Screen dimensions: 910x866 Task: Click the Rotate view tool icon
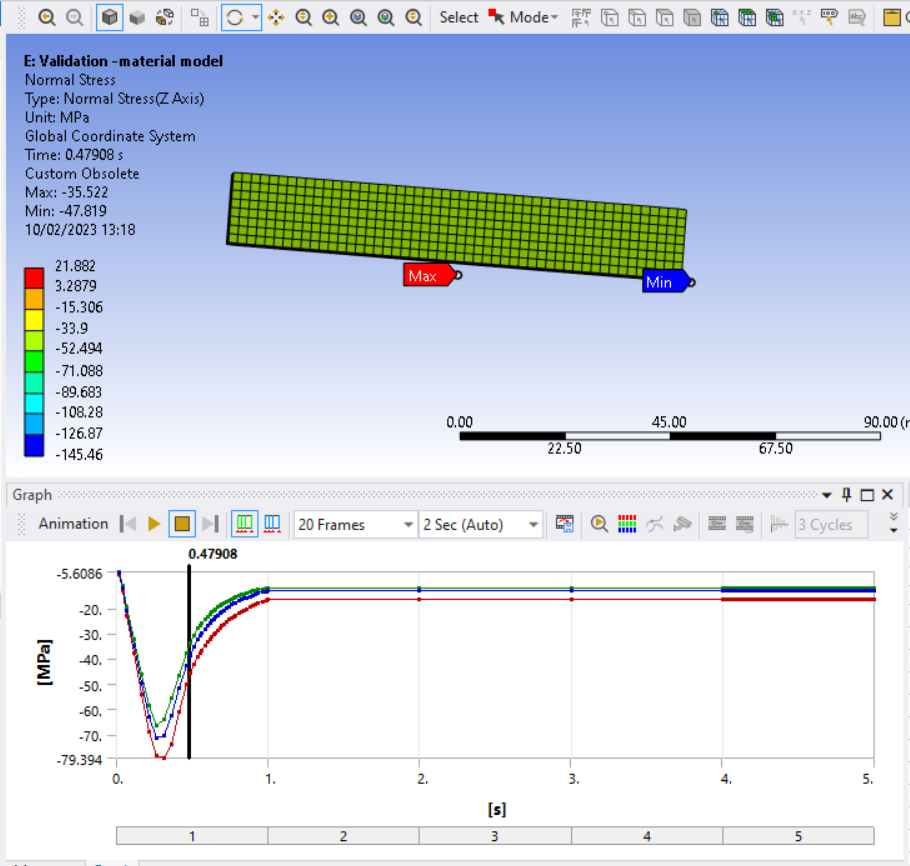[x=235, y=17]
